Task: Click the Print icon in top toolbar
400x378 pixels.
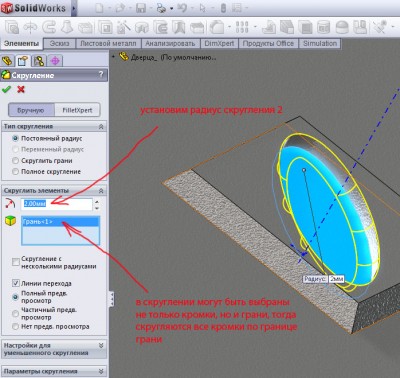Action: pos(161,8)
